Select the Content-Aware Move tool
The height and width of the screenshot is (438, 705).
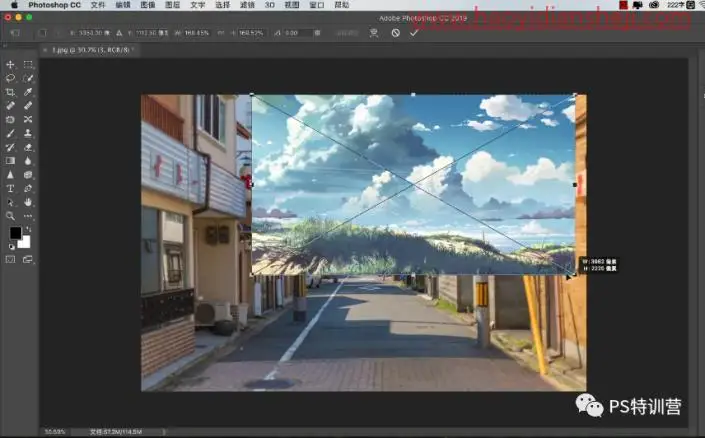[28, 120]
